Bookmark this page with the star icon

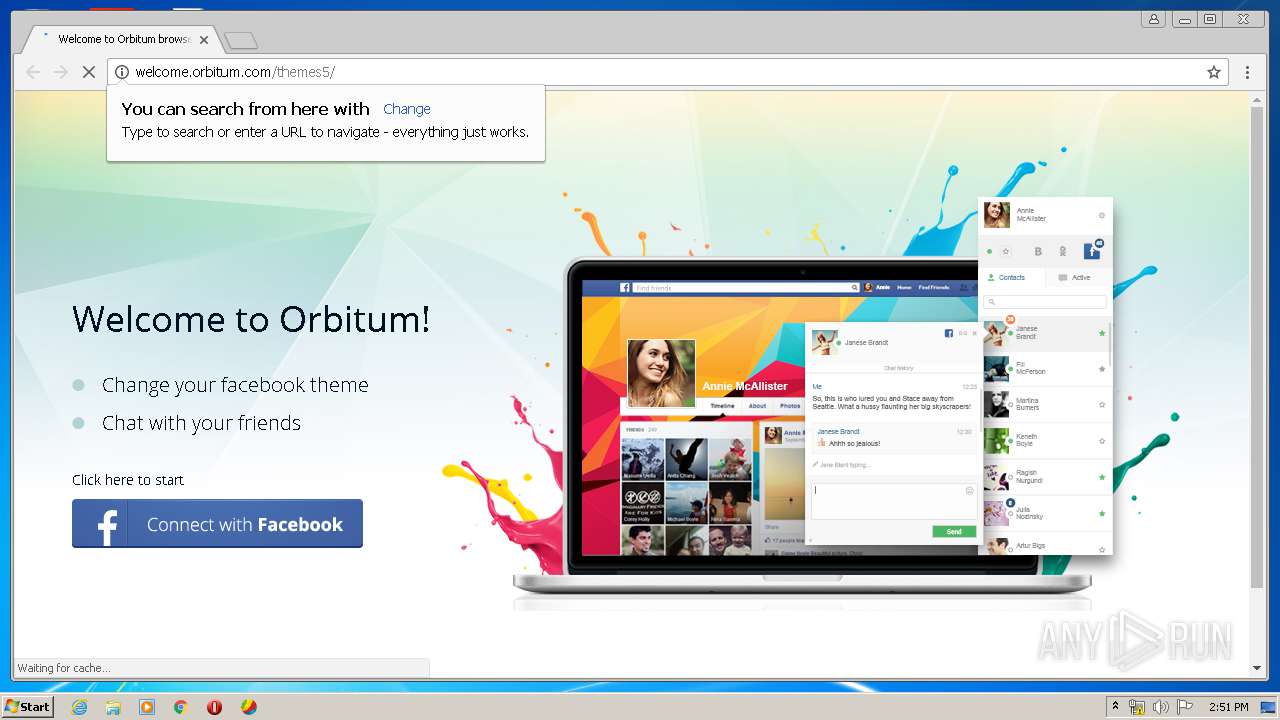pyautogui.click(x=1214, y=72)
